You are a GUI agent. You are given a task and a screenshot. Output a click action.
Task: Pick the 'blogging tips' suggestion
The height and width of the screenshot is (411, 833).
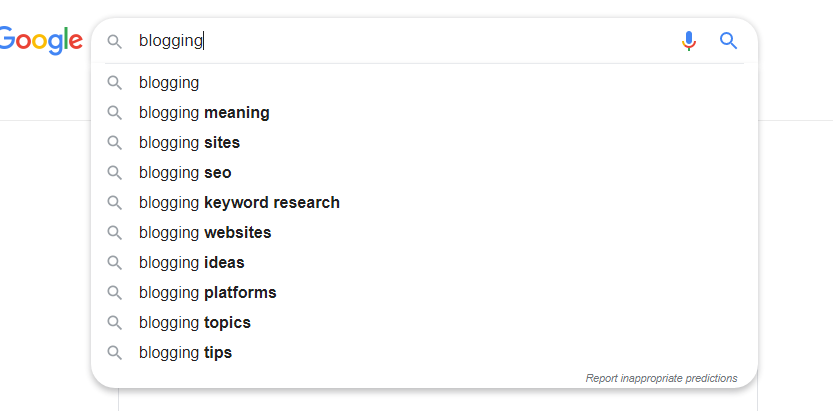[185, 353]
